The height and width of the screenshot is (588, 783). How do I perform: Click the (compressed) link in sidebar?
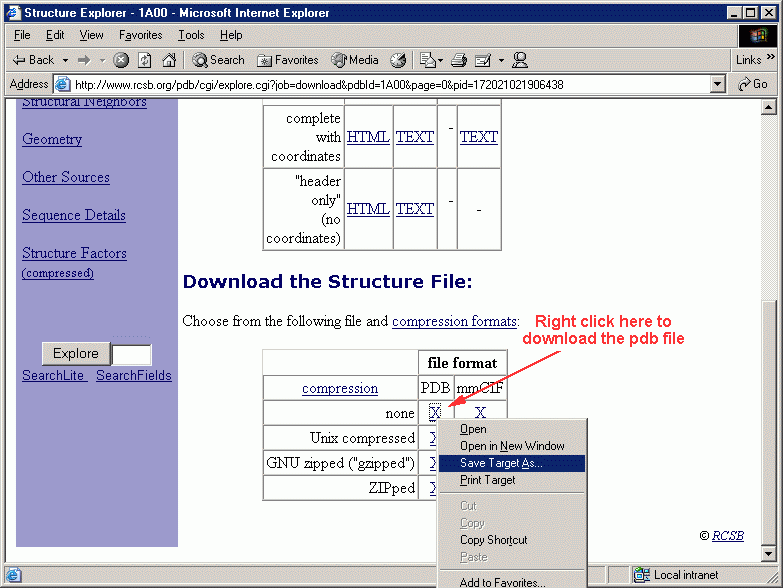pyautogui.click(x=58, y=273)
